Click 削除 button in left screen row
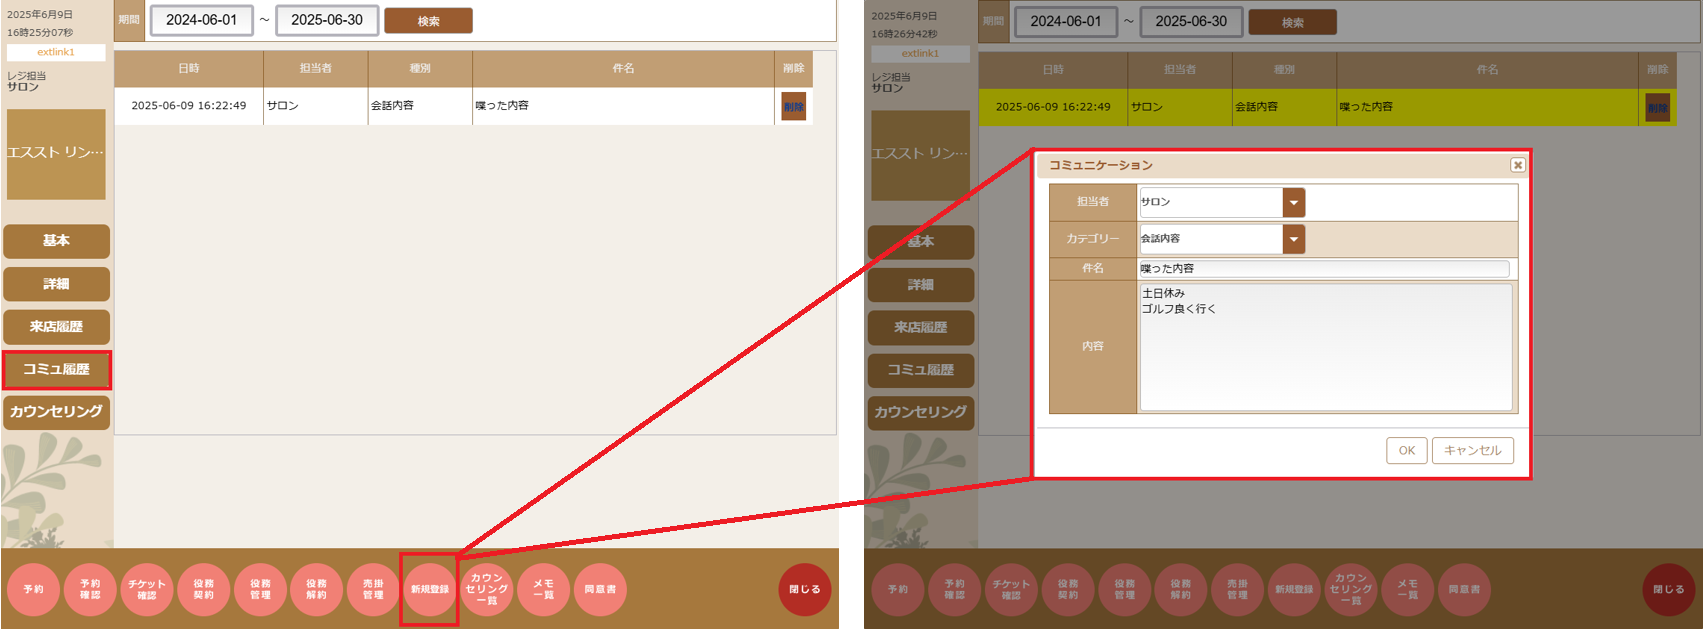This screenshot has width=1704, height=630. (x=794, y=106)
